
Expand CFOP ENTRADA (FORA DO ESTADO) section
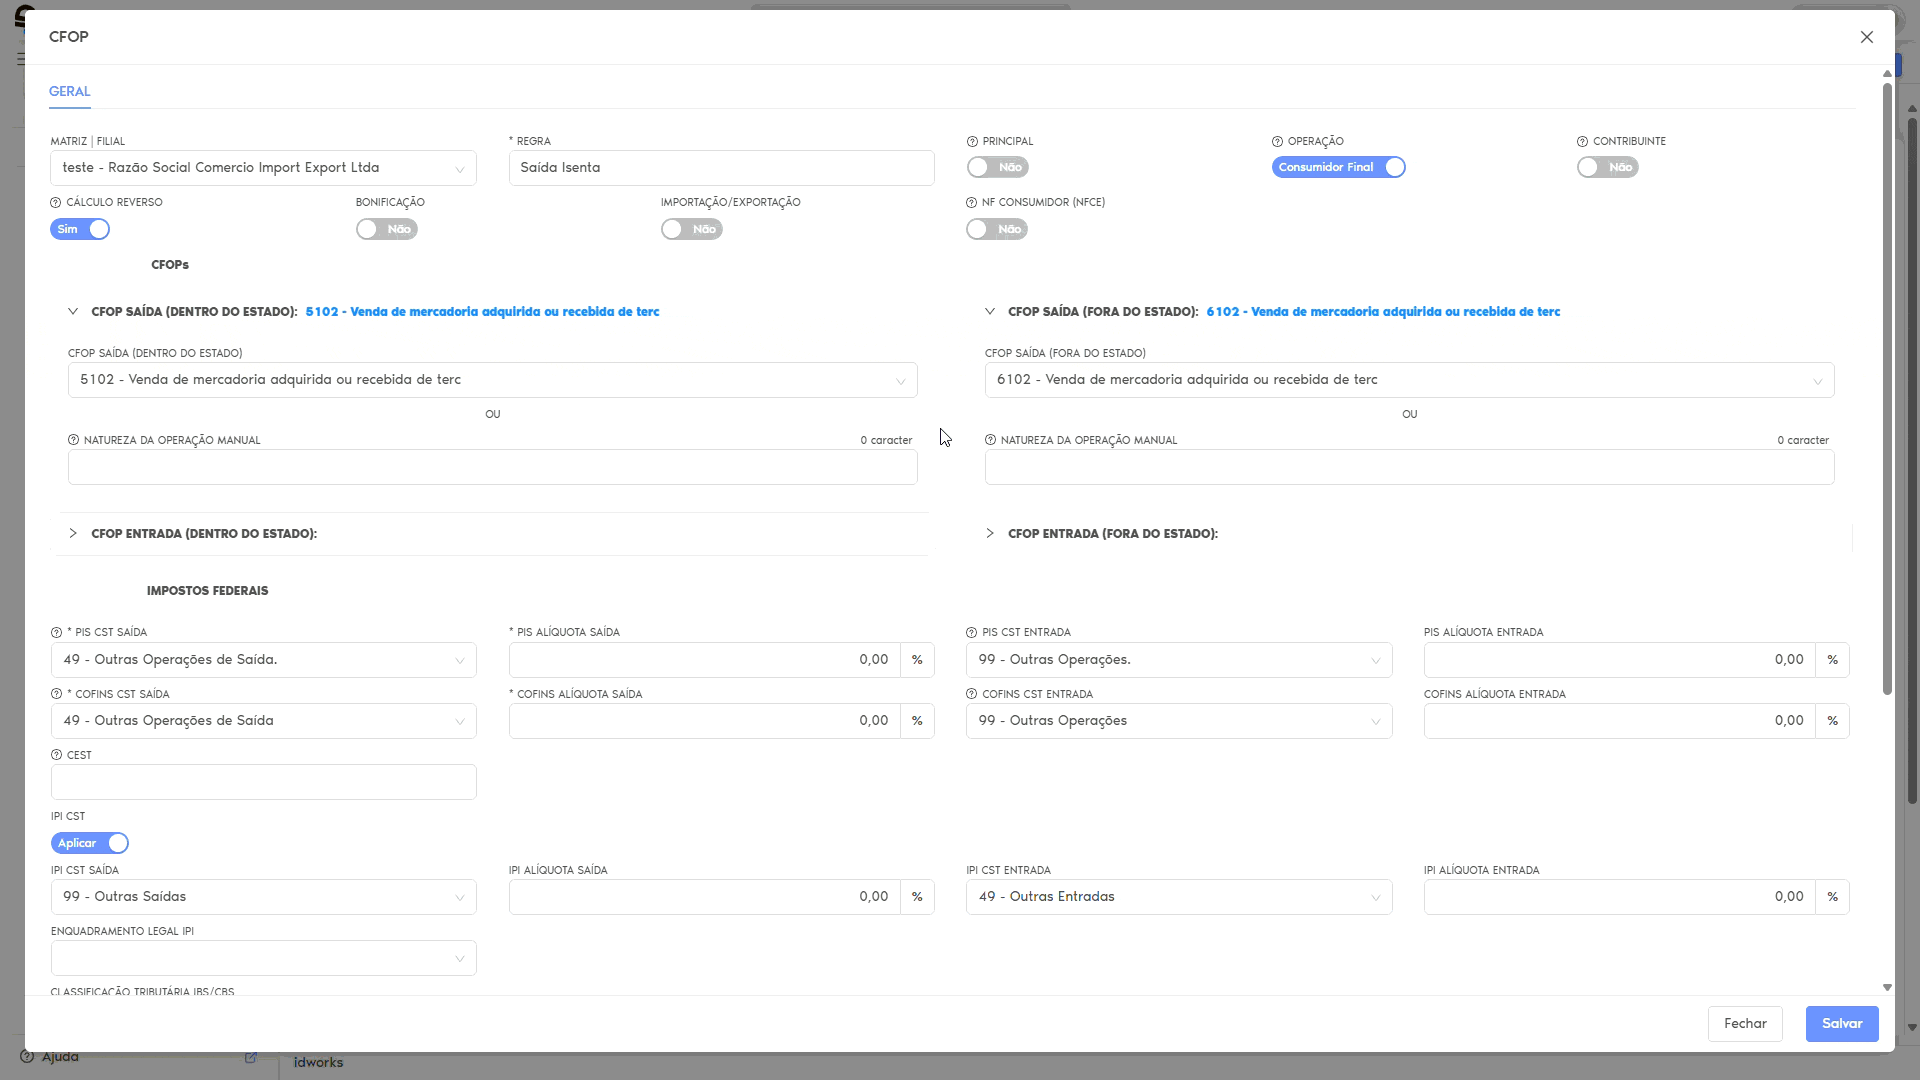(x=990, y=534)
